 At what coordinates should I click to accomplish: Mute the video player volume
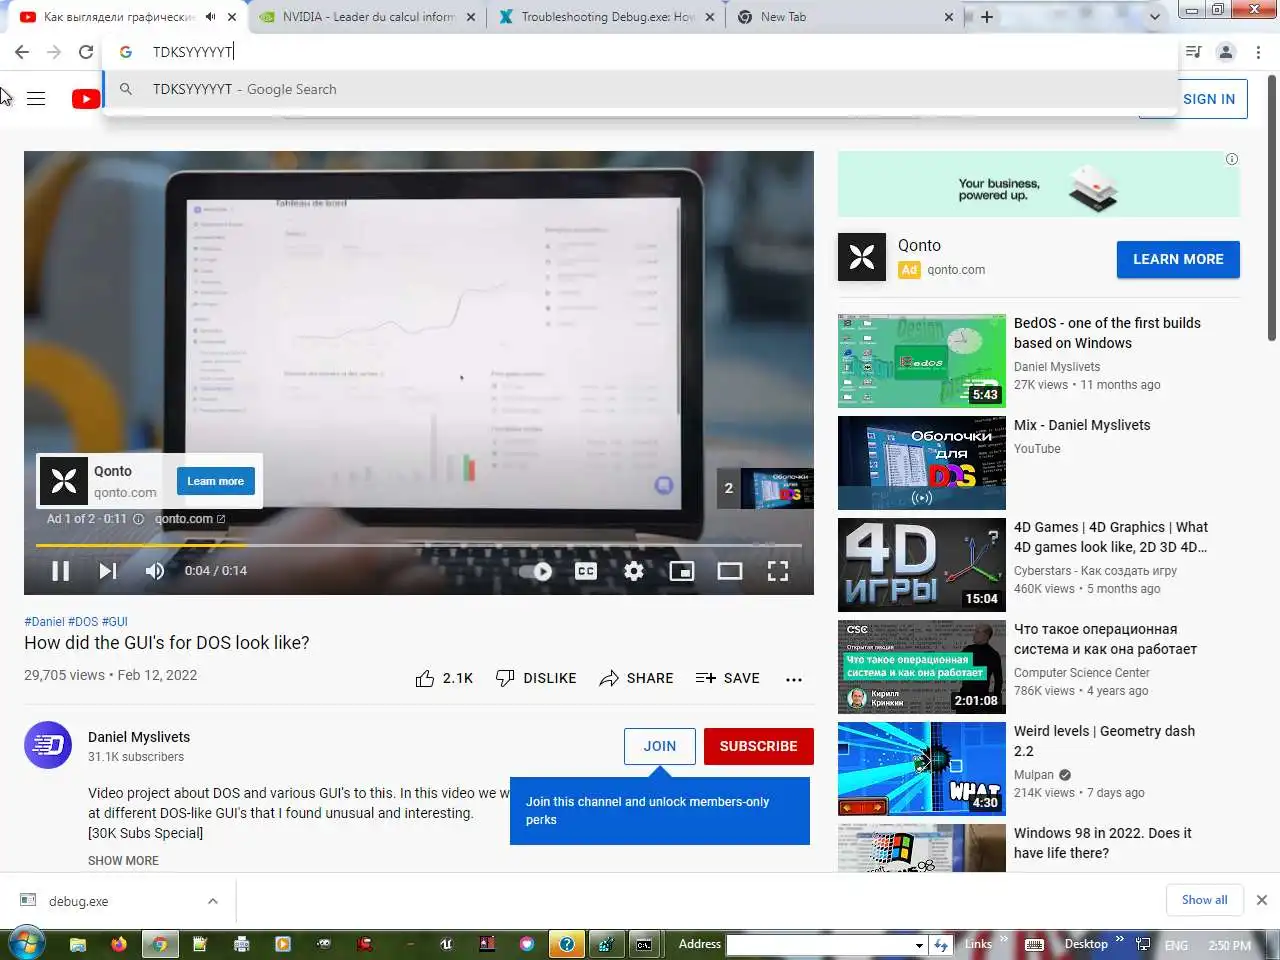coord(155,571)
